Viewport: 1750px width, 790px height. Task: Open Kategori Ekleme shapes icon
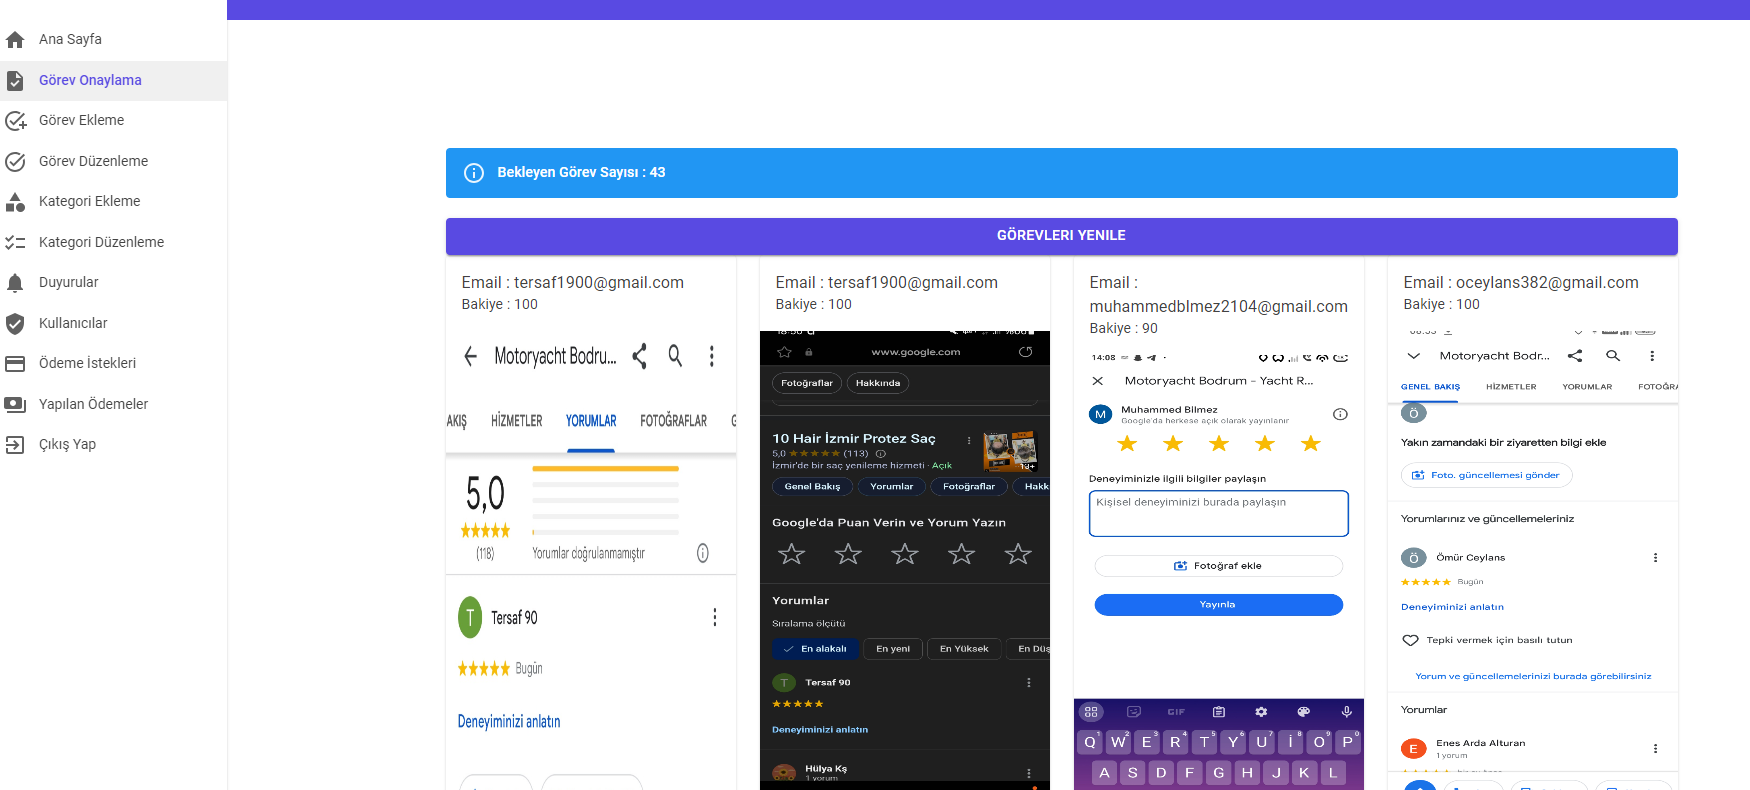point(15,202)
